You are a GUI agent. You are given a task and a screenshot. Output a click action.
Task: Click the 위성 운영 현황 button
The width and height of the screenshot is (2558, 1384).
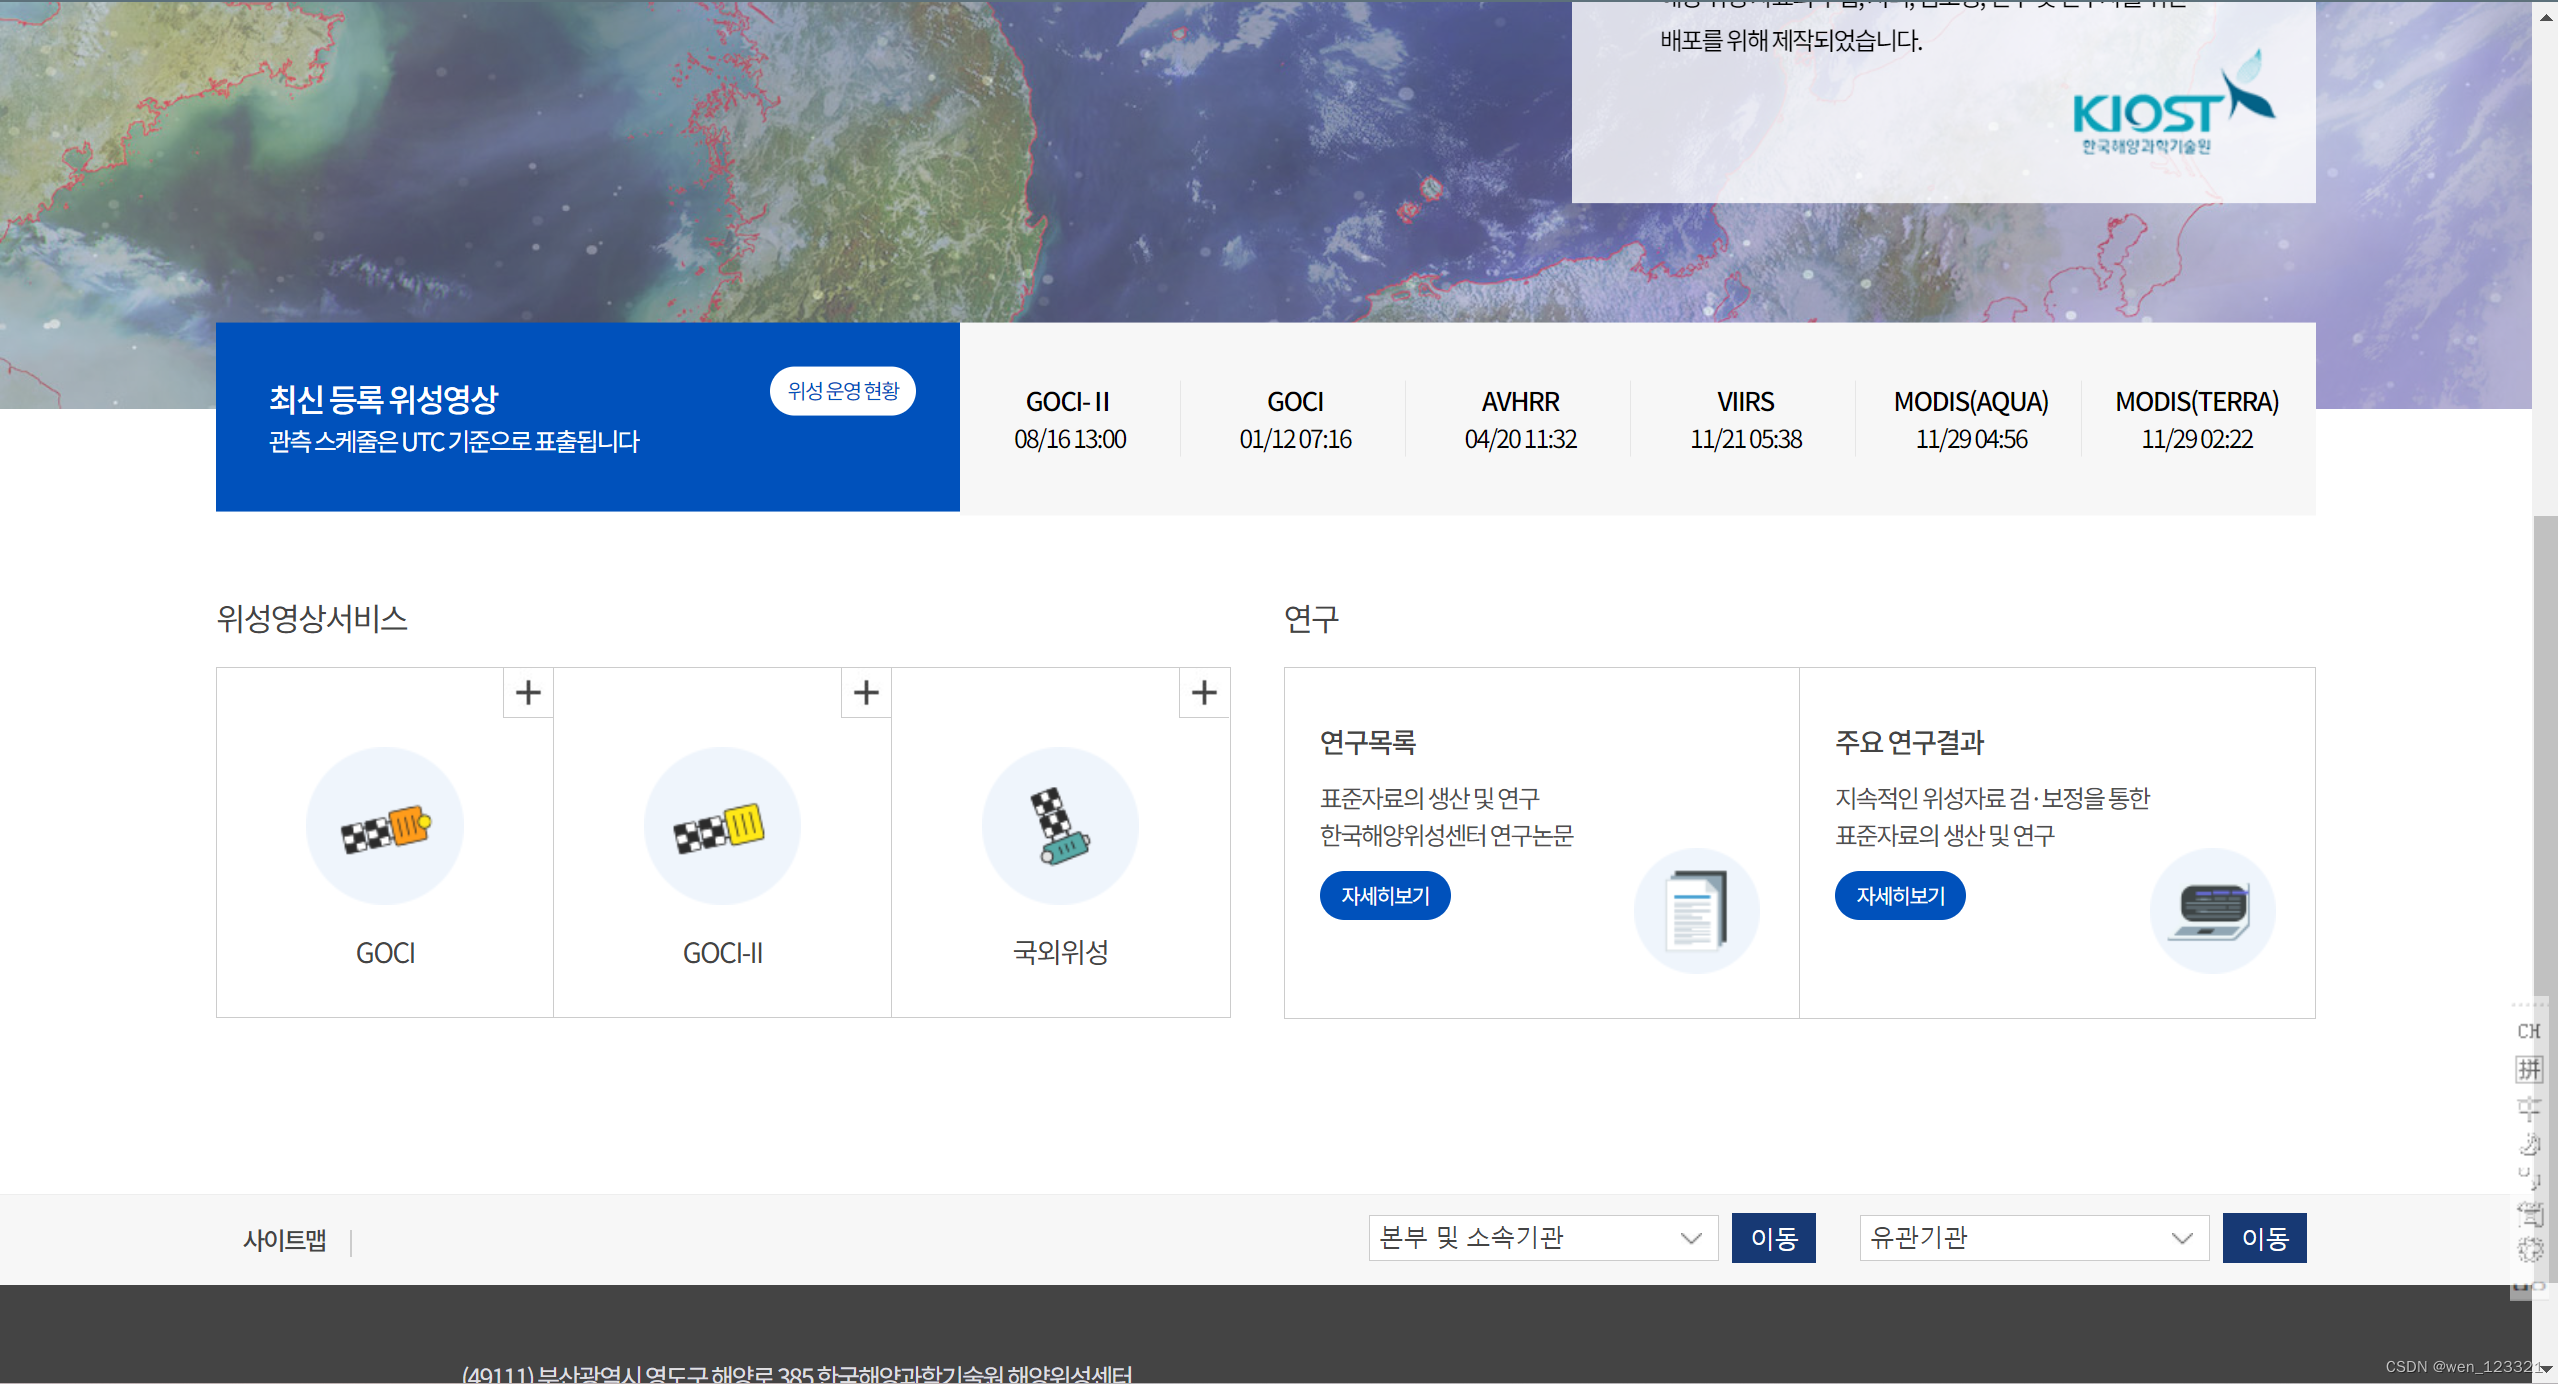tap(842, 391)
